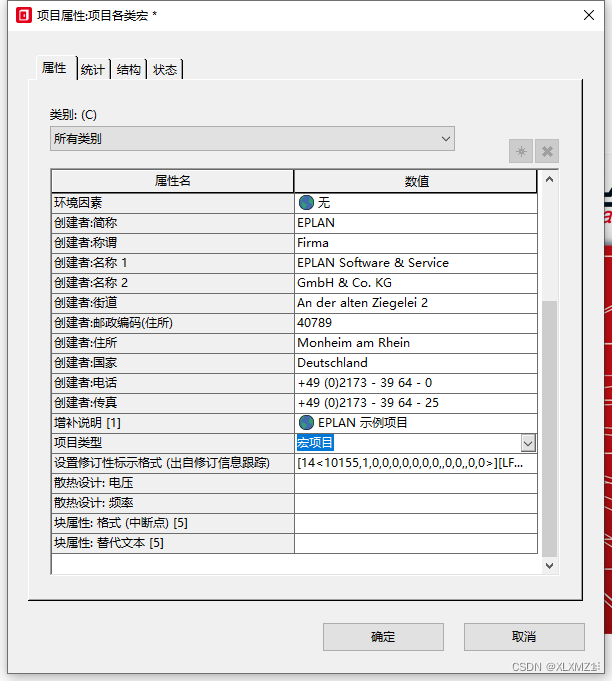Click the delete property X icon
The height and width of the screenshot is (681, 612).
[547, 151]
